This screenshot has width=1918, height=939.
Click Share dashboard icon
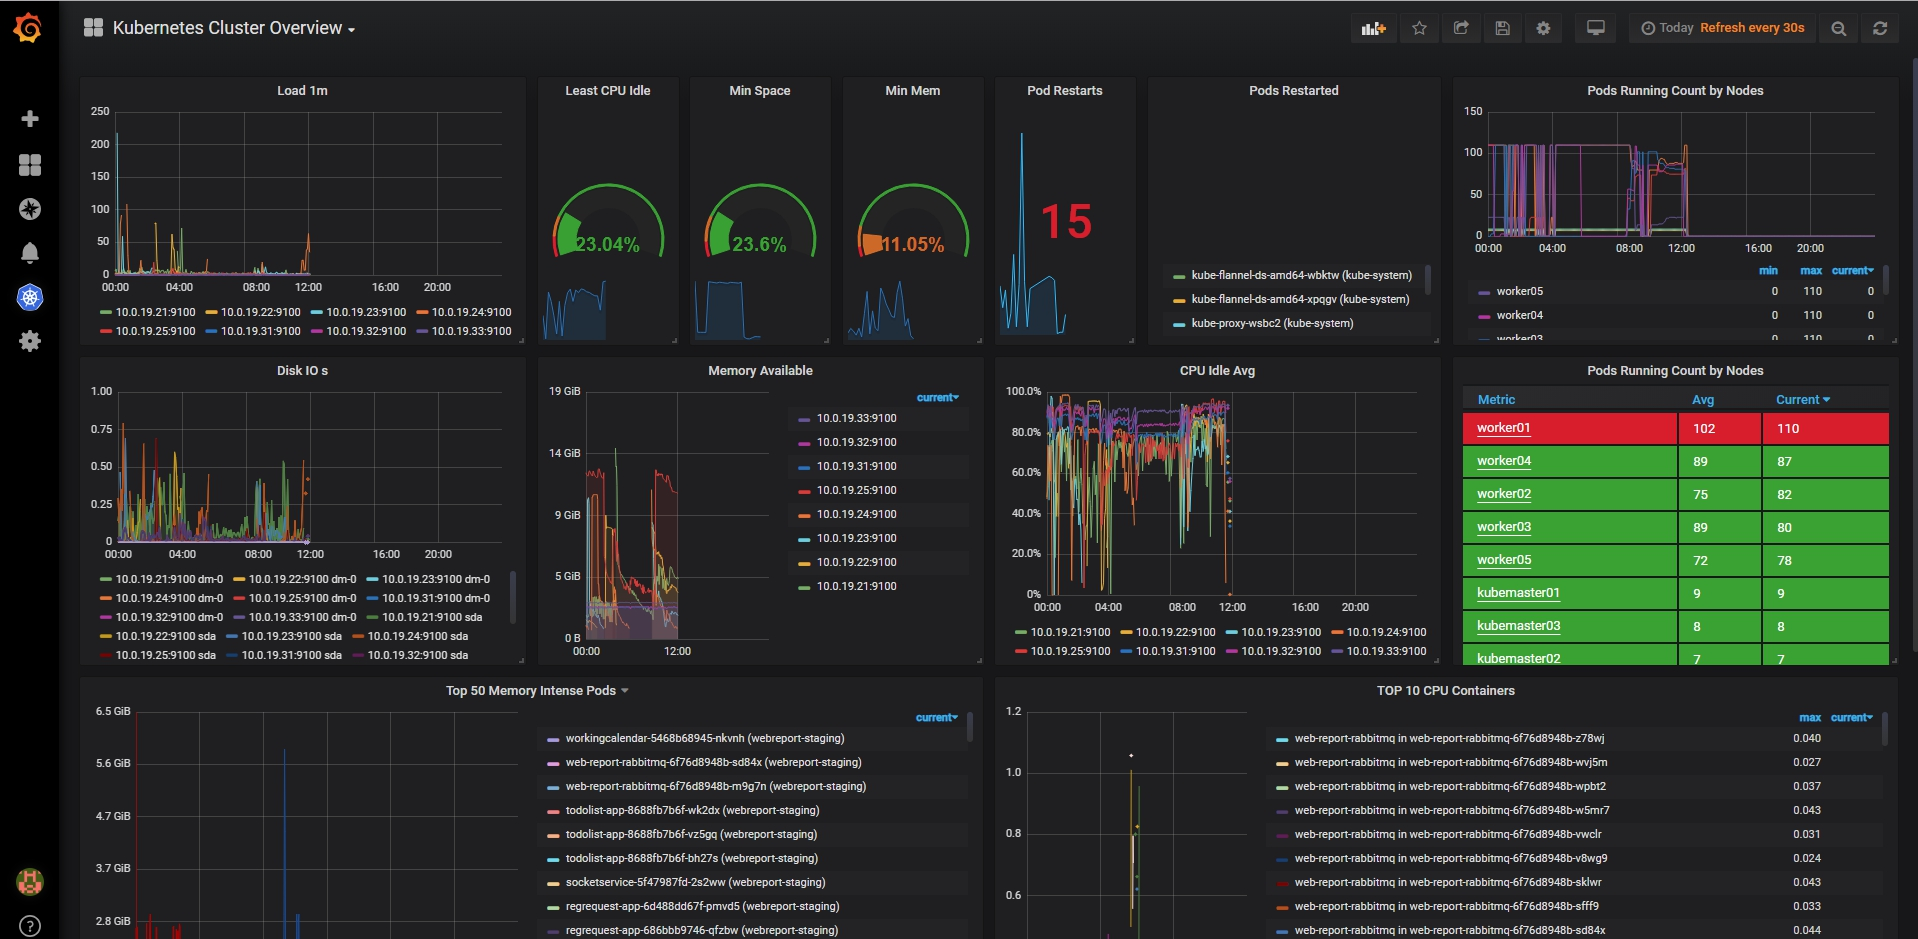1461,28
